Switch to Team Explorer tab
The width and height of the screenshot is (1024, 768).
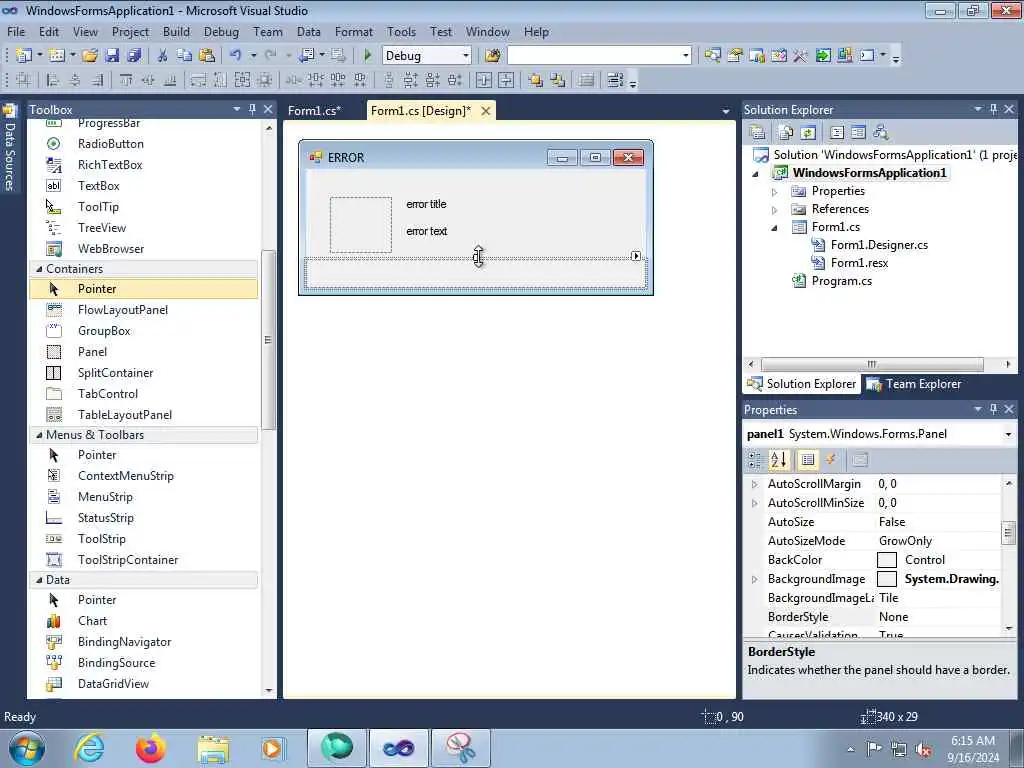click(x=914, y=384)
